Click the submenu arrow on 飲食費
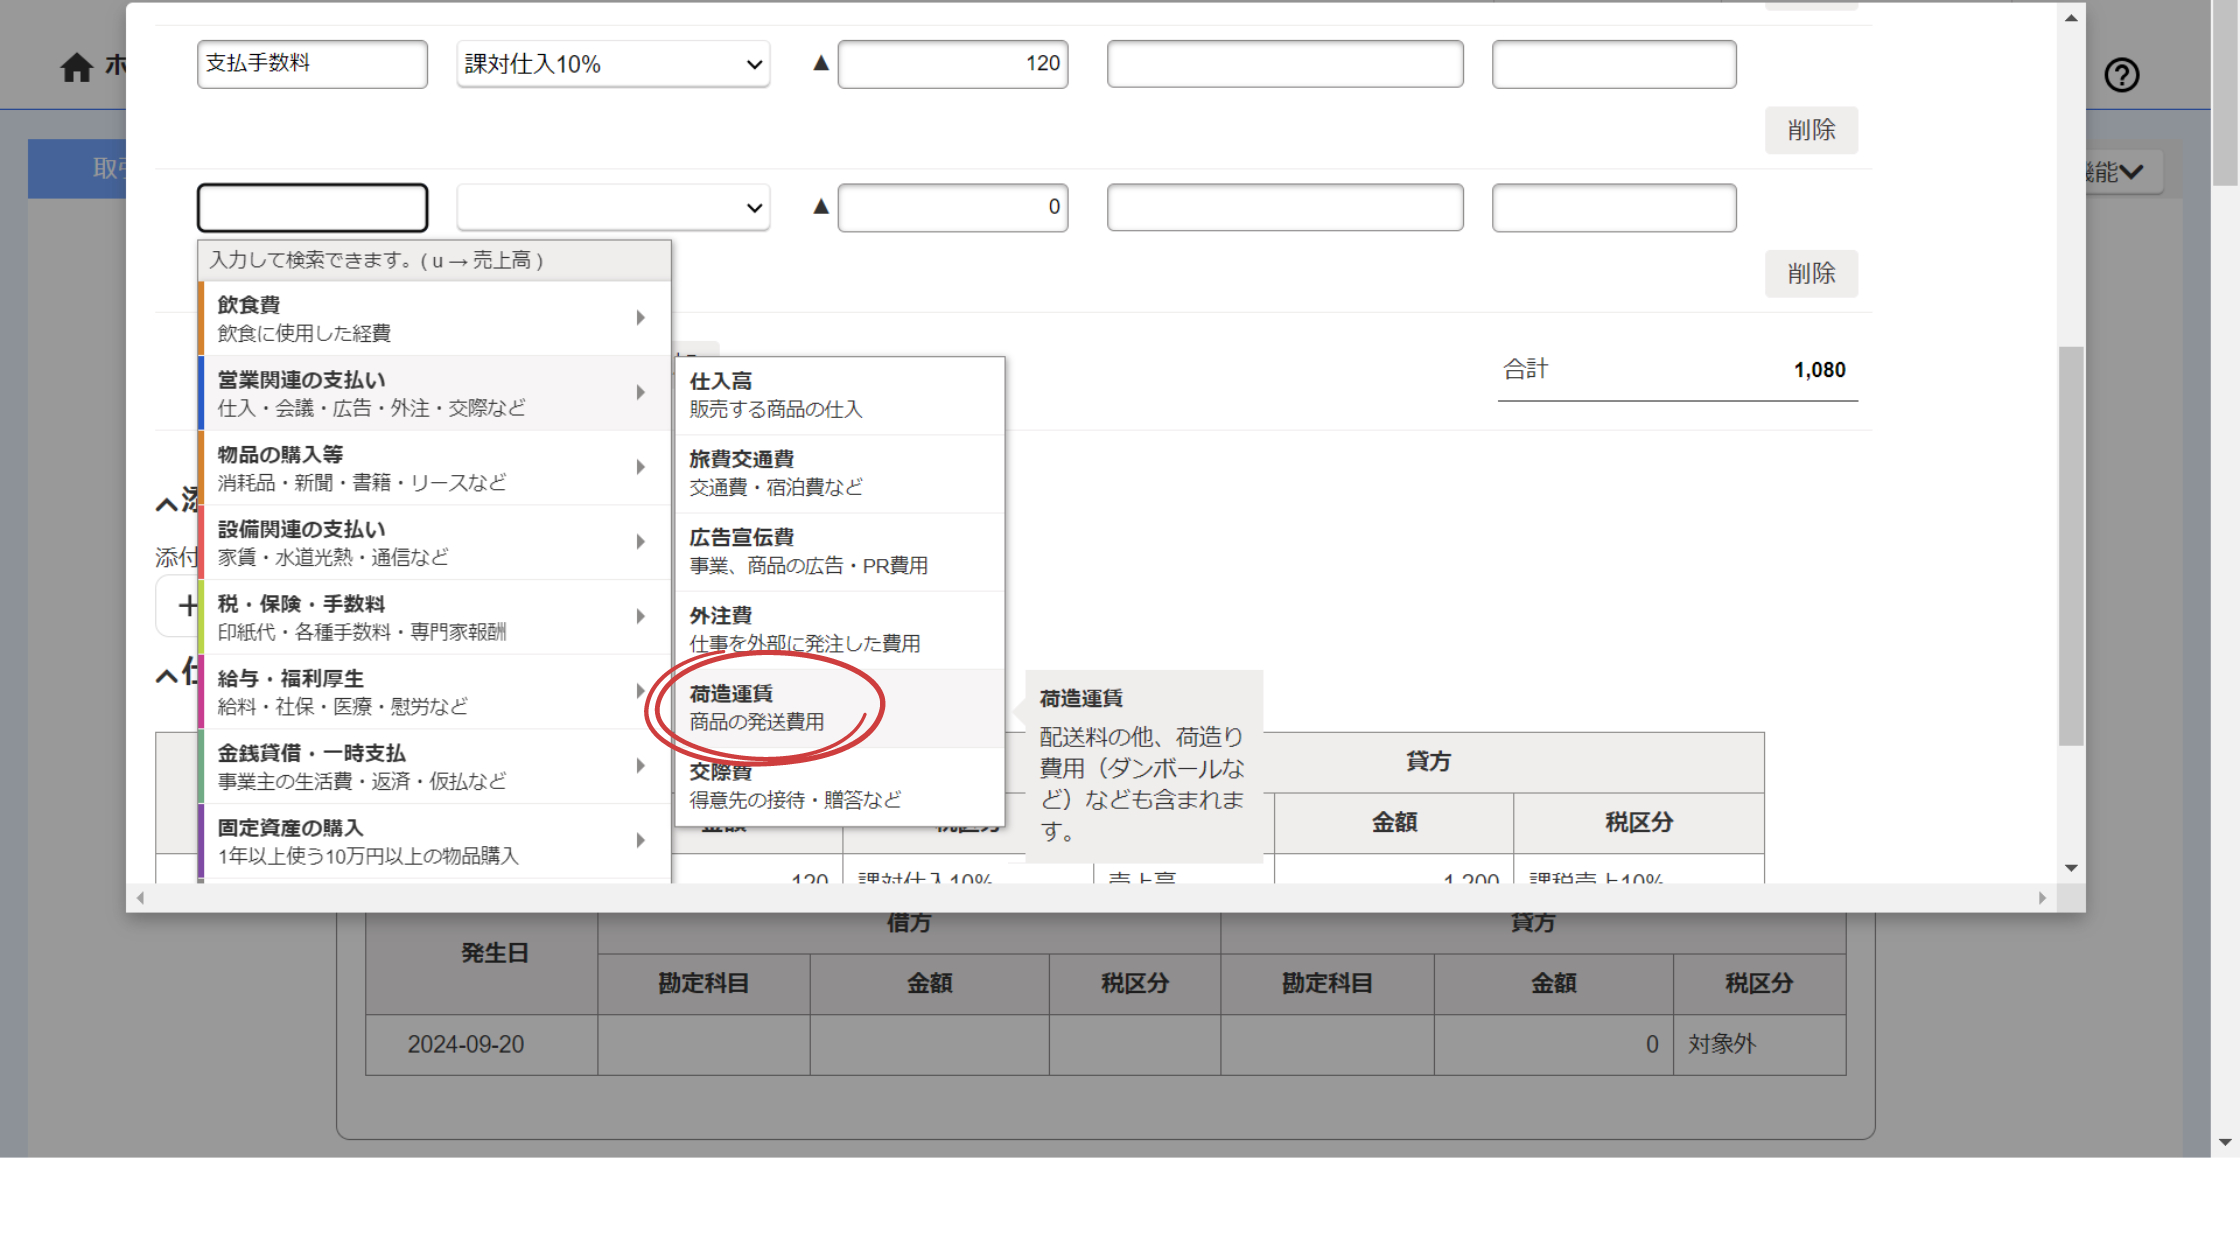Image resolution: width=2240 pixels, height=1260 pixels. [x=640, y=318]
